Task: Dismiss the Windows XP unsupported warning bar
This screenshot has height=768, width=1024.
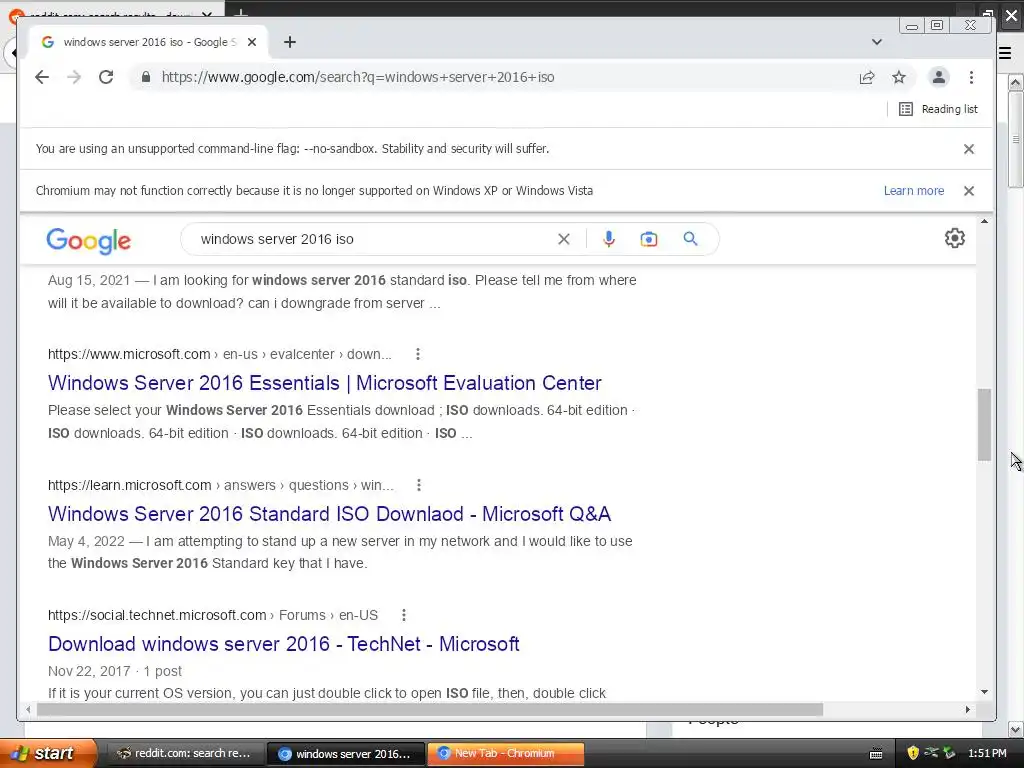Action: (x=968, y=191)
